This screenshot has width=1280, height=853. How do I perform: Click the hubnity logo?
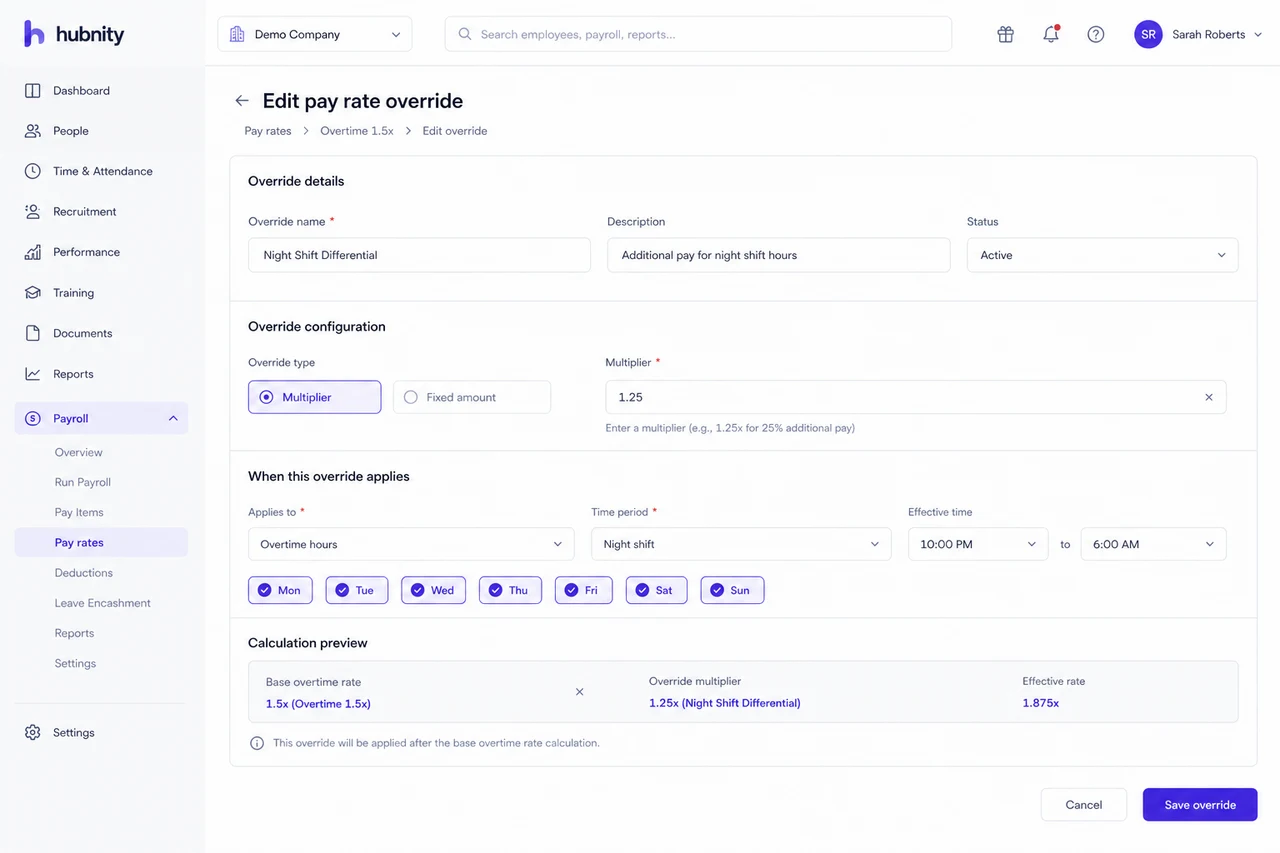coord(74,34)
